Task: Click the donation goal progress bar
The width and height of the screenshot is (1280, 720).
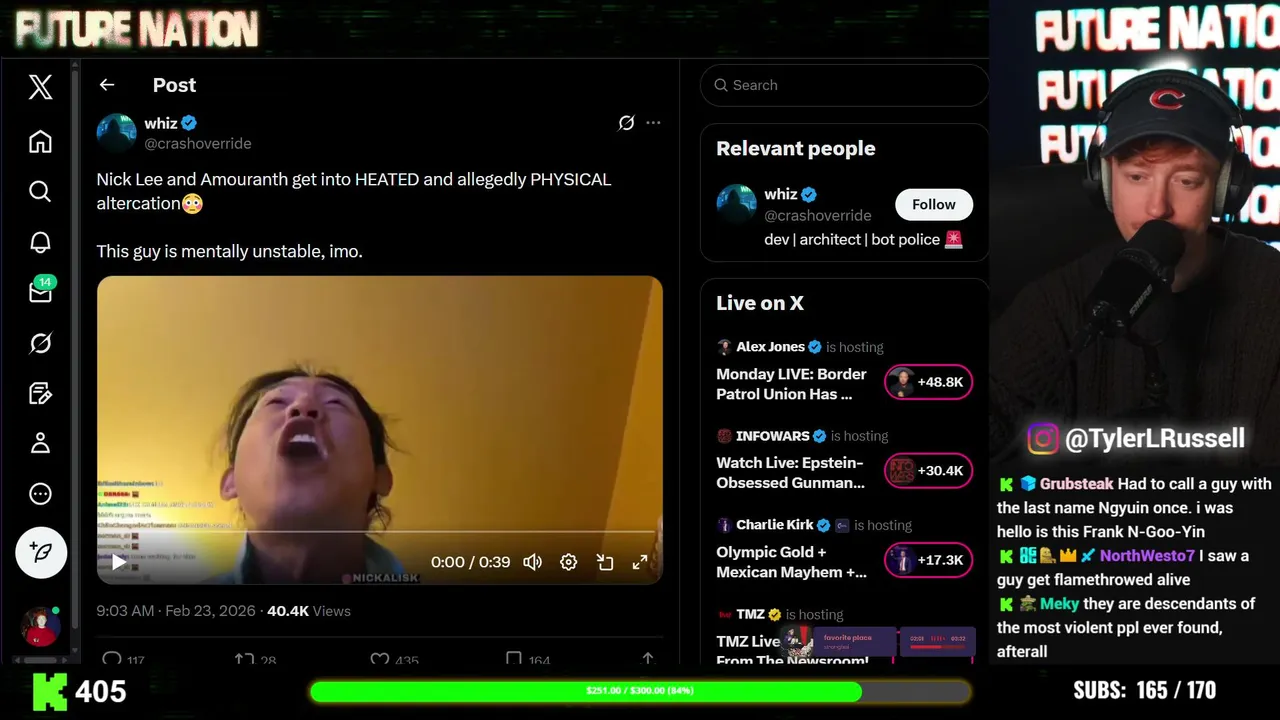Action: pyautogui.click(x=640, y=691)
